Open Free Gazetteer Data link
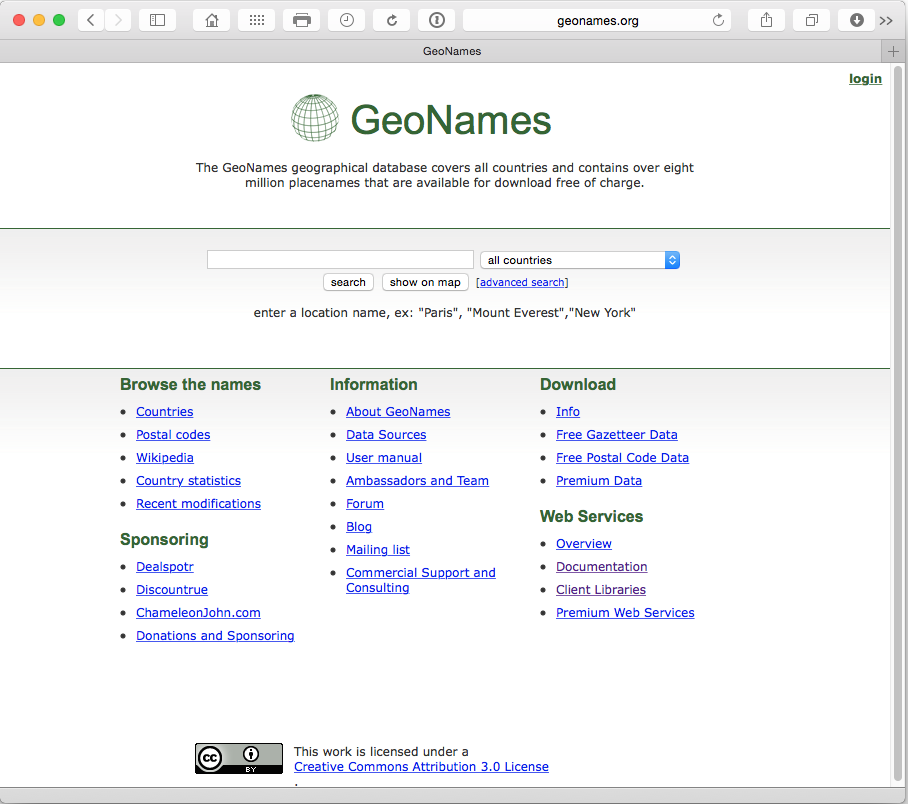Viewport: 908px width, 804px height. [x=616, y=435]
